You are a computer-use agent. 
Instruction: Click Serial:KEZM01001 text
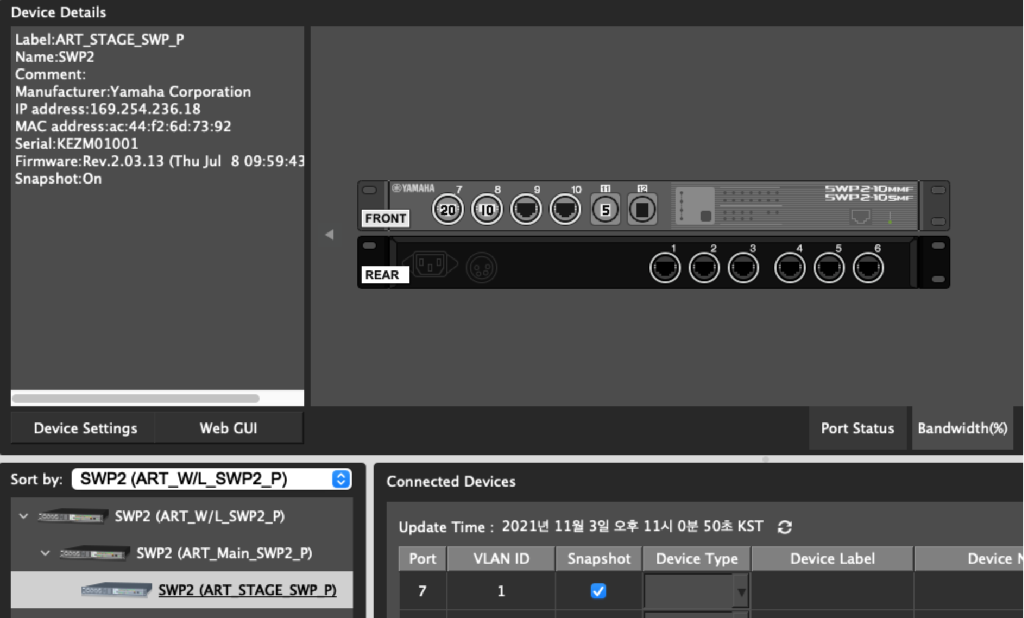coord(76,144)
